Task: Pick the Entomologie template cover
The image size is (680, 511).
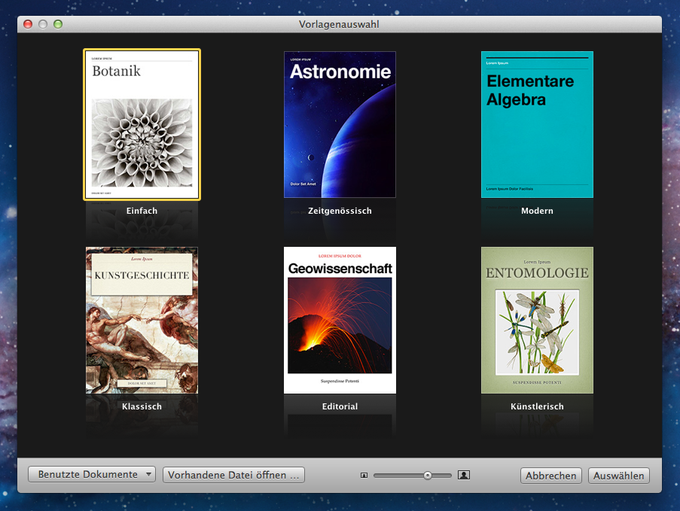Action: coord(537,321)
